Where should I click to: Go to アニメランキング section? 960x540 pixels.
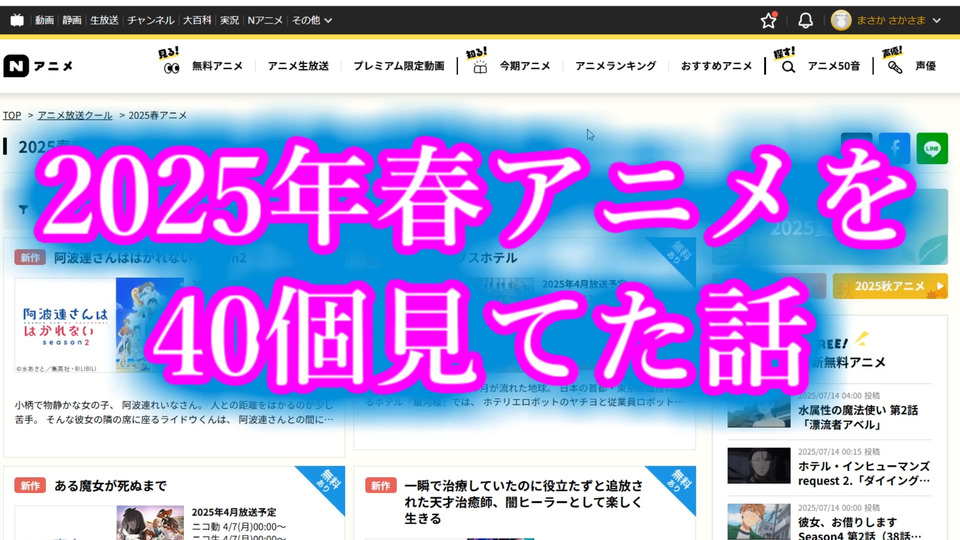point(615,66)
